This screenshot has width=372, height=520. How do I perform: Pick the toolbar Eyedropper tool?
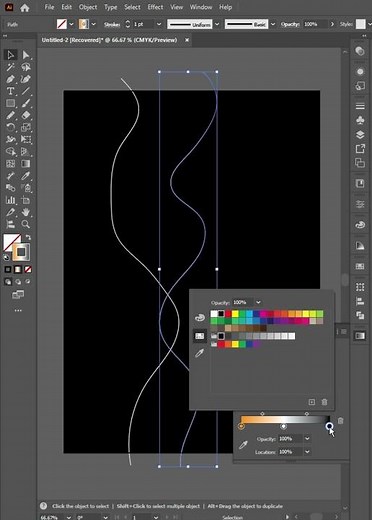tap(25, 176)
